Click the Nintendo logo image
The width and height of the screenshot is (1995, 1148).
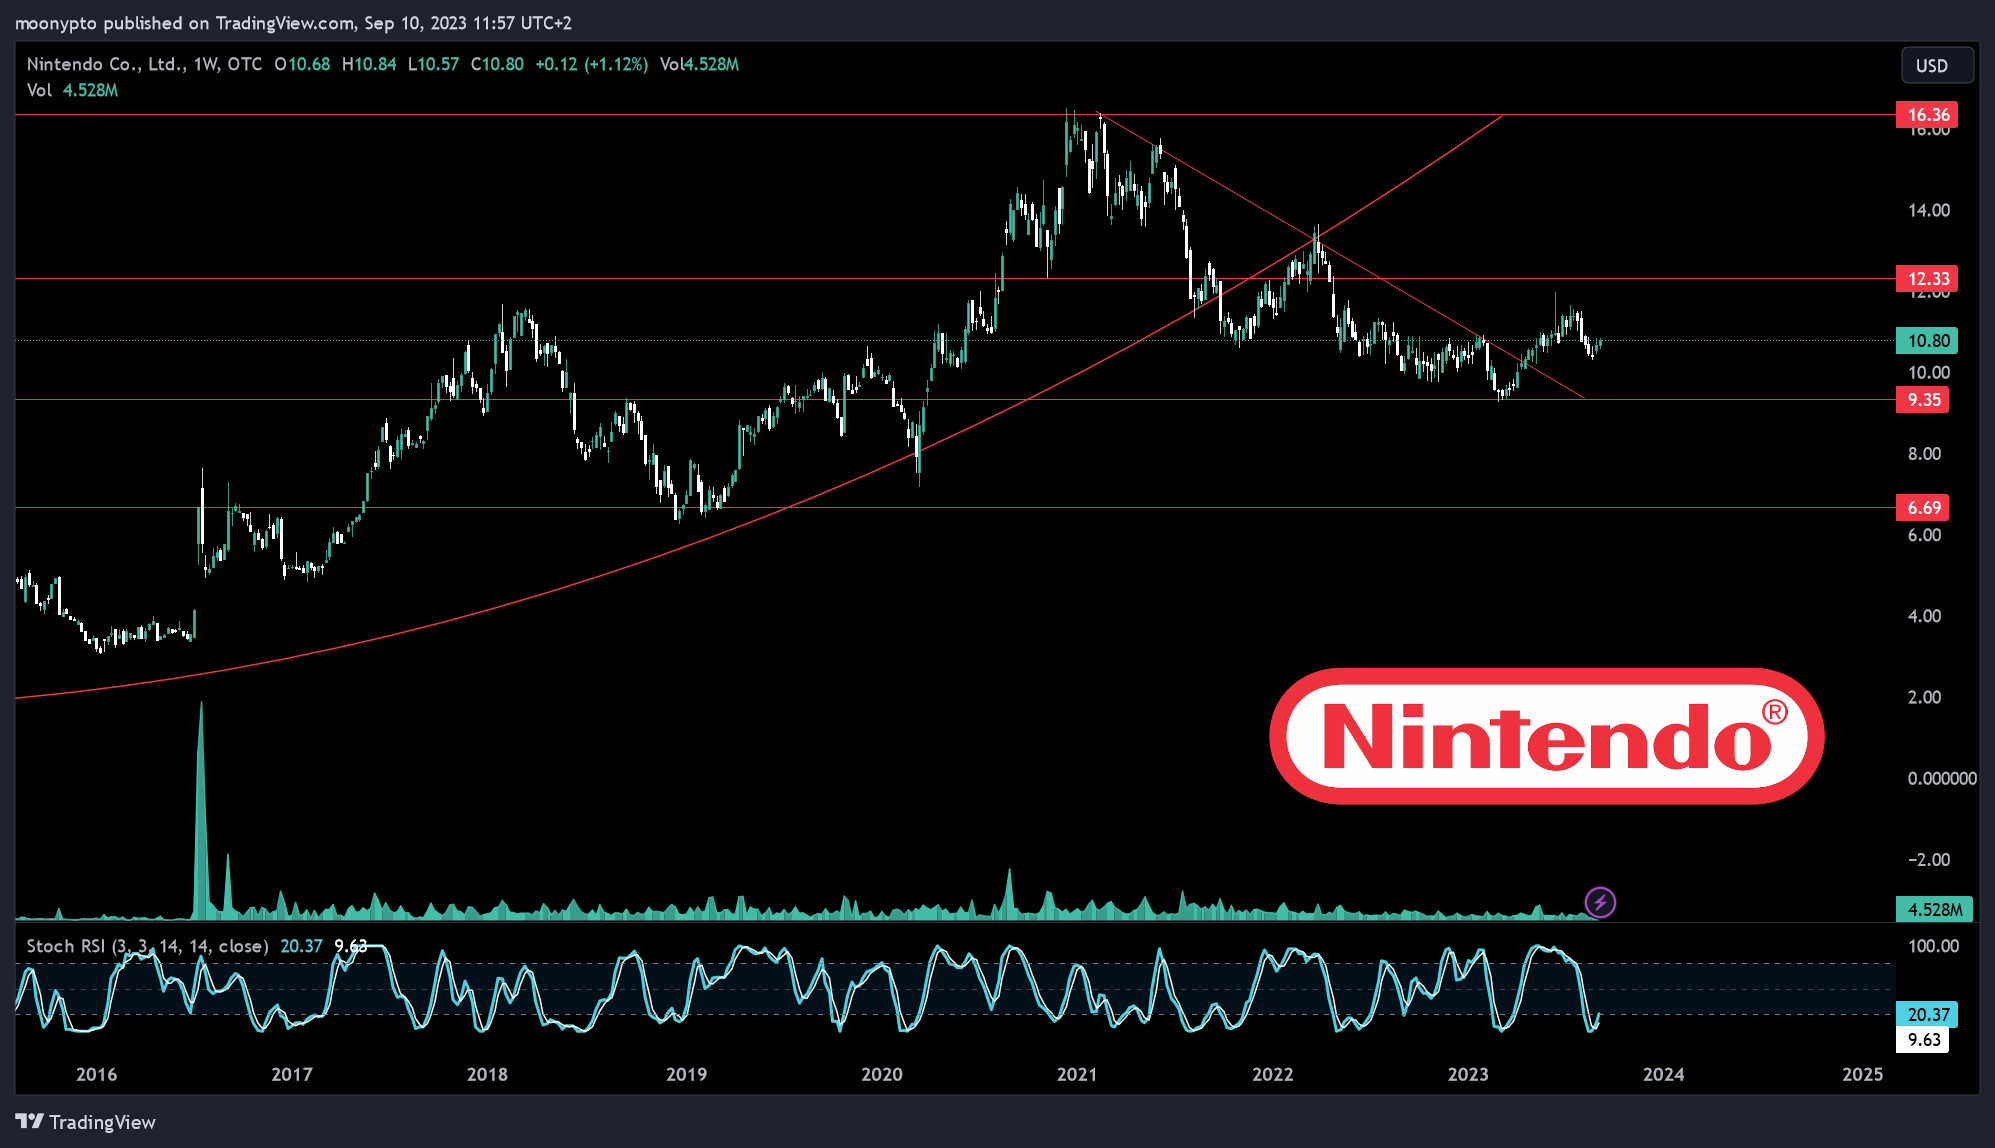(x=1547, y=736)
